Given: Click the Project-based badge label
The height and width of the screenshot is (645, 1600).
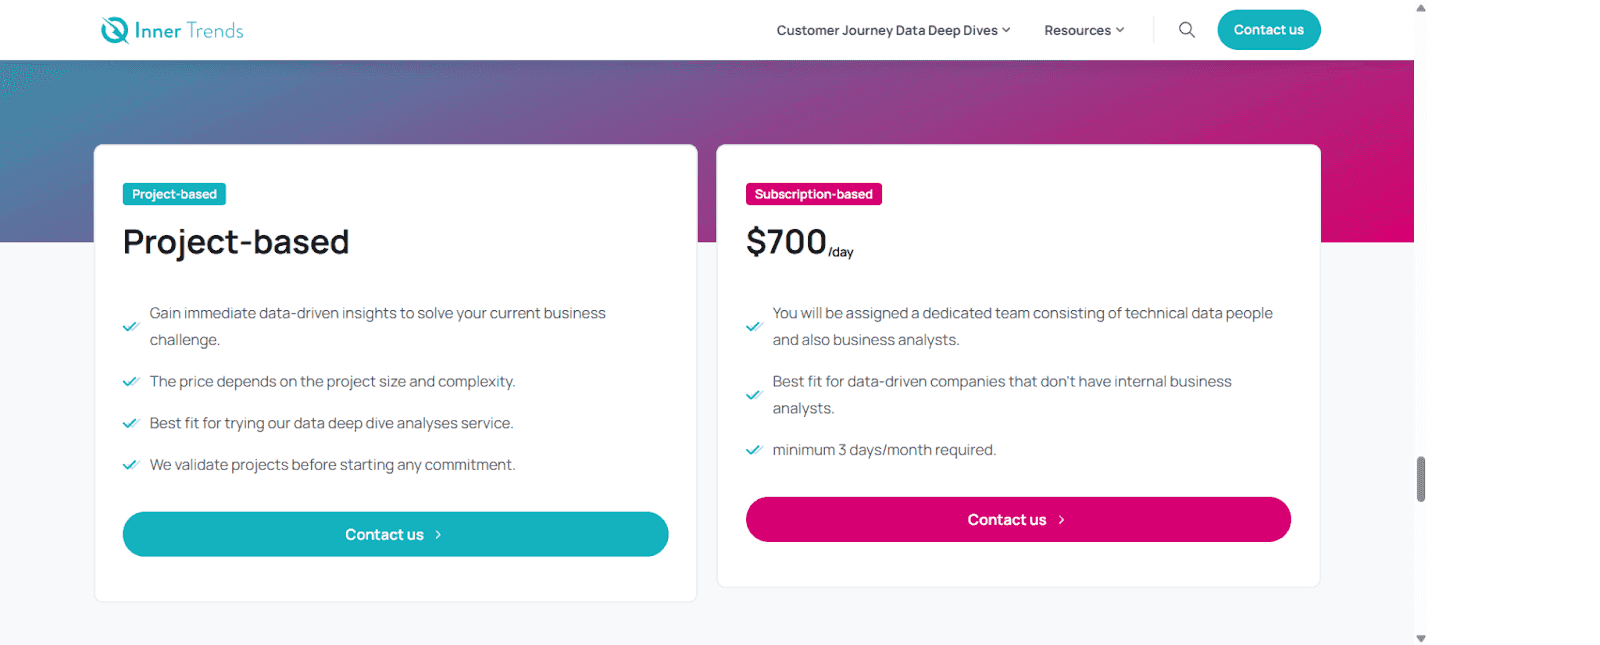Looking at the screenshot, I should [173, 193].
